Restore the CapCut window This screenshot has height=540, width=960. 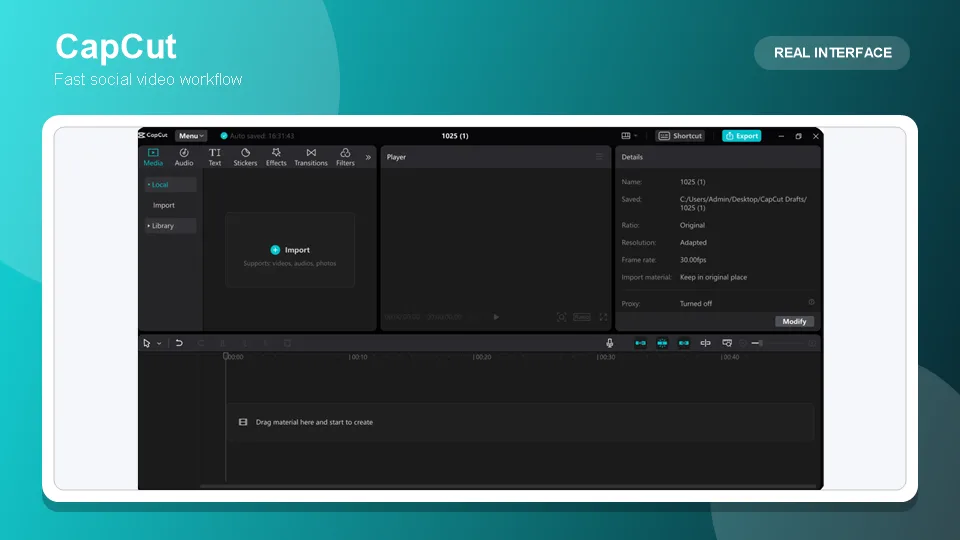pos(798,136)
